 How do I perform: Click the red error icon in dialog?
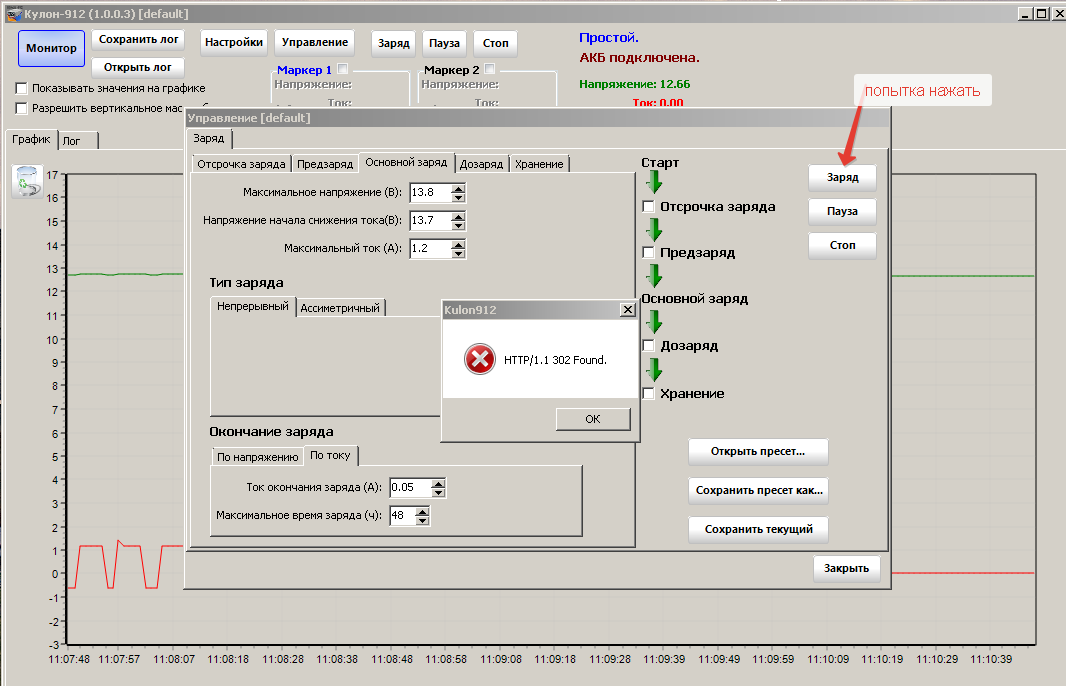click(480, 359)
